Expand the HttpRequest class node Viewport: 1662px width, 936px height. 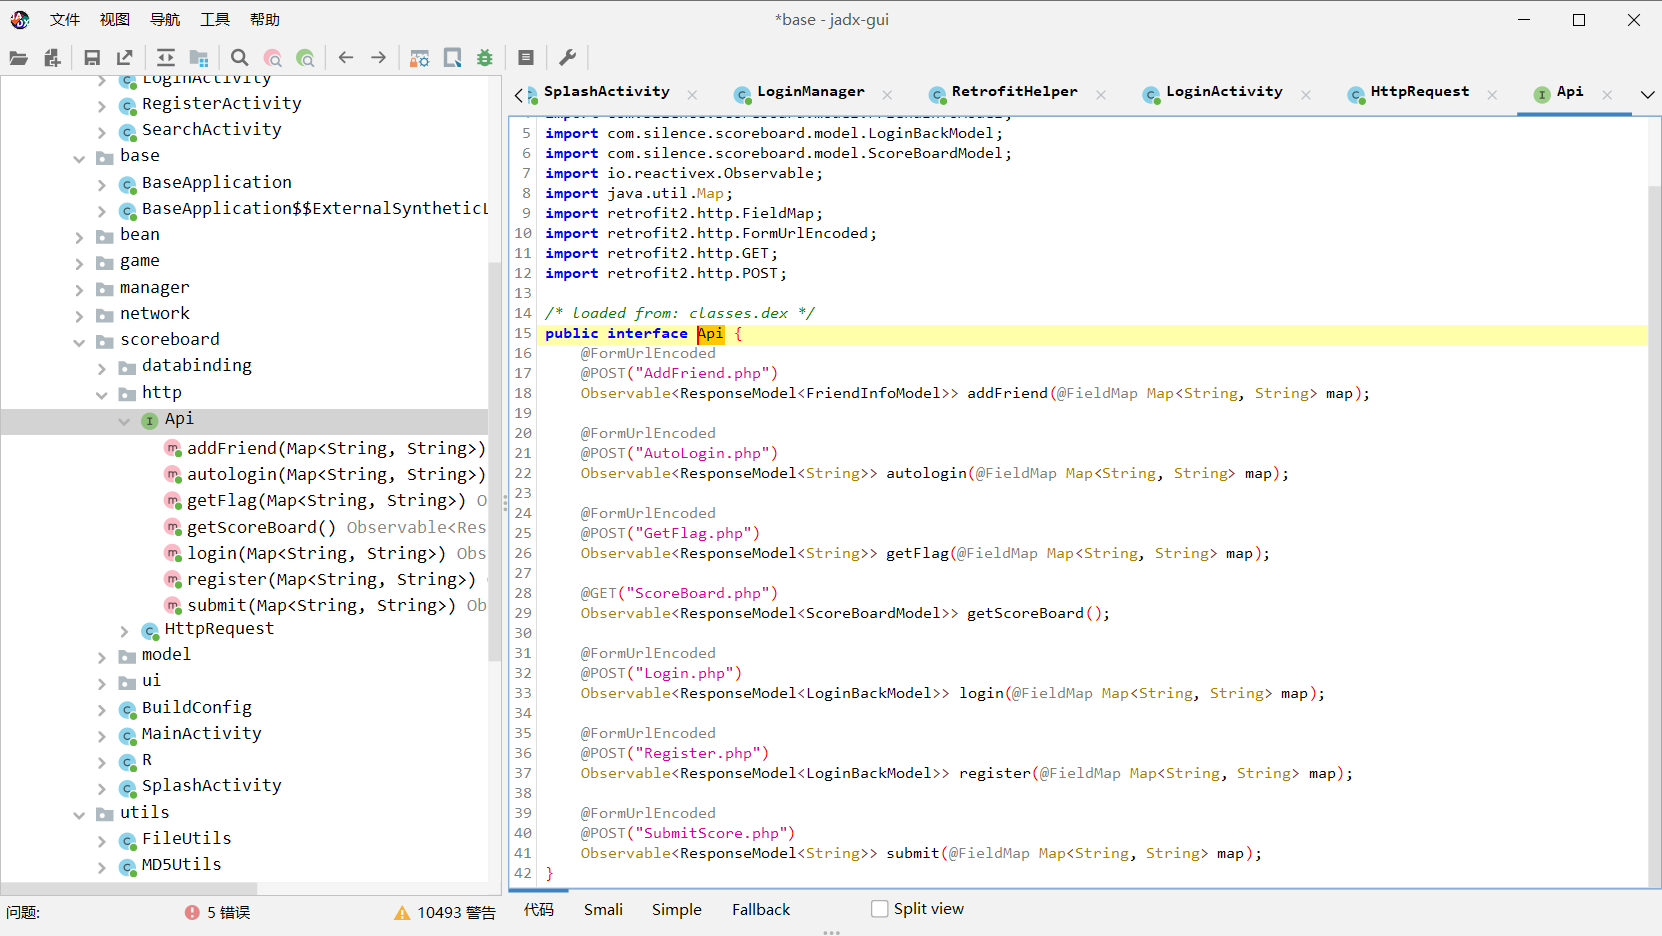(124, 631)
